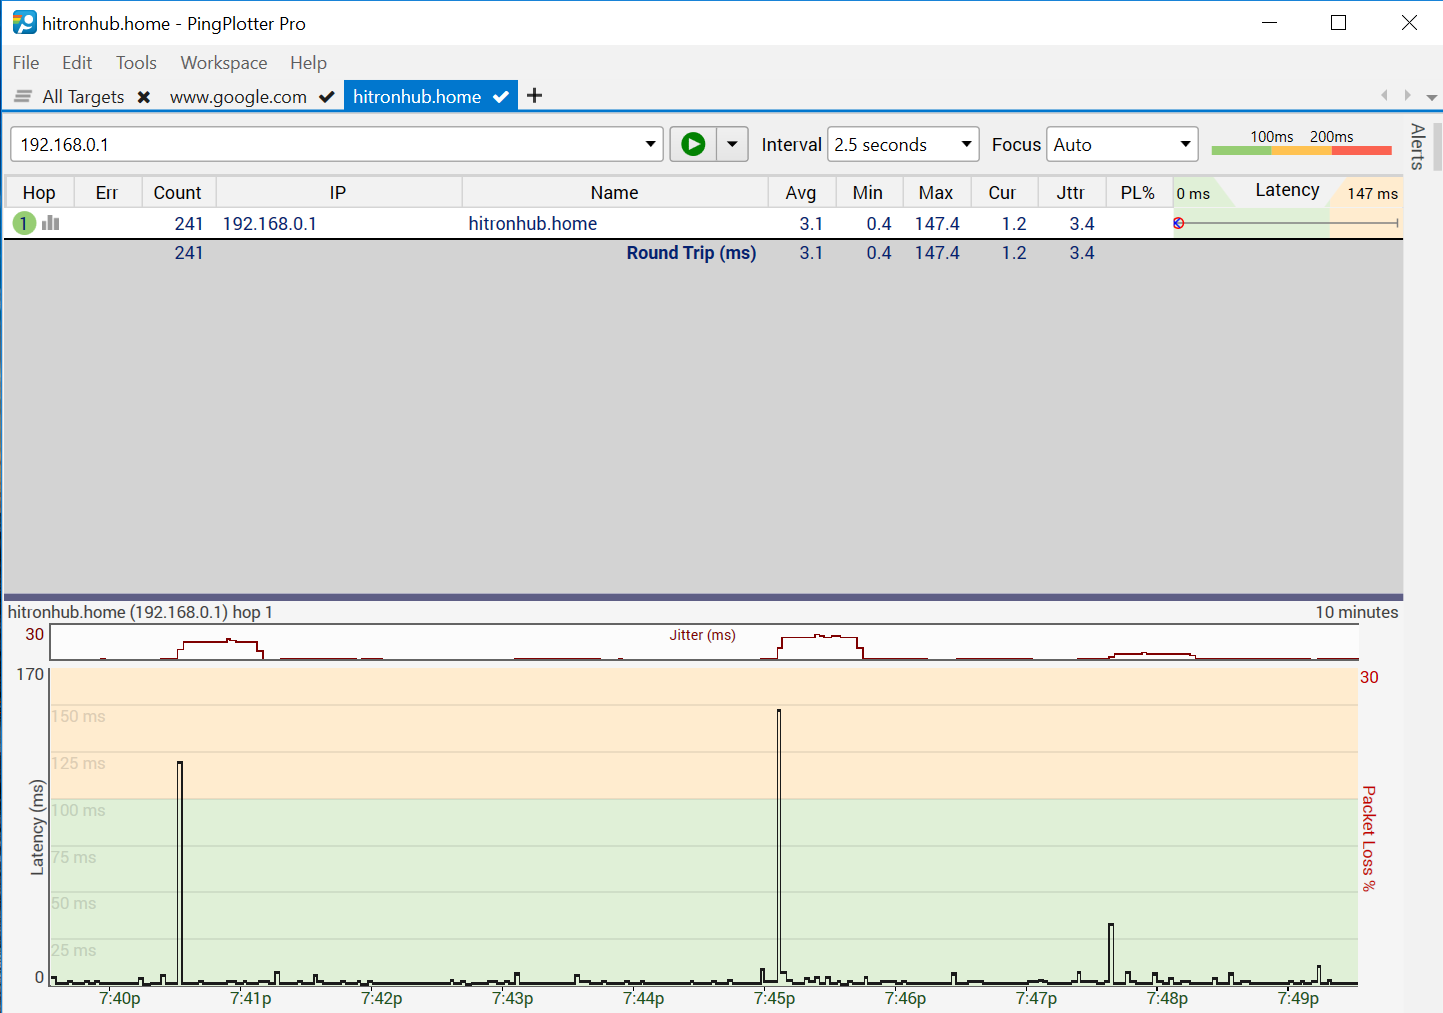Click the IP column header
The height and width of the screenshot is (1013, 1443).
point(338,192)
